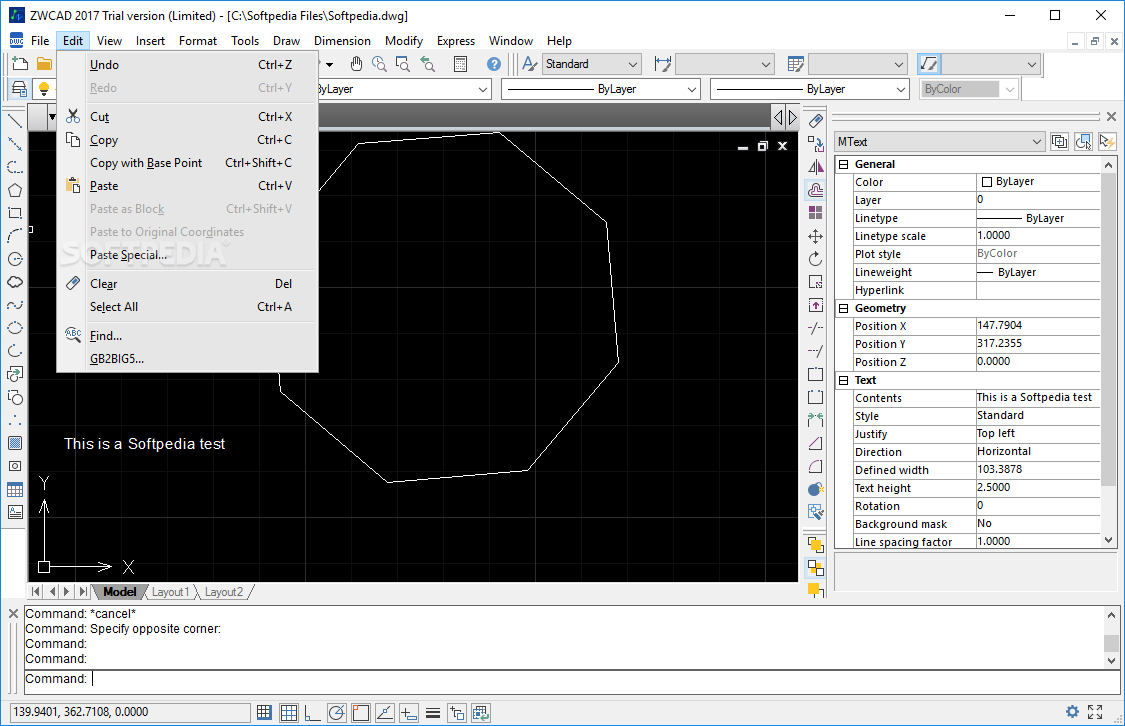Select the Move tool
The width and height of the screenshot is (1125, 726).
[x=815, y=236]
